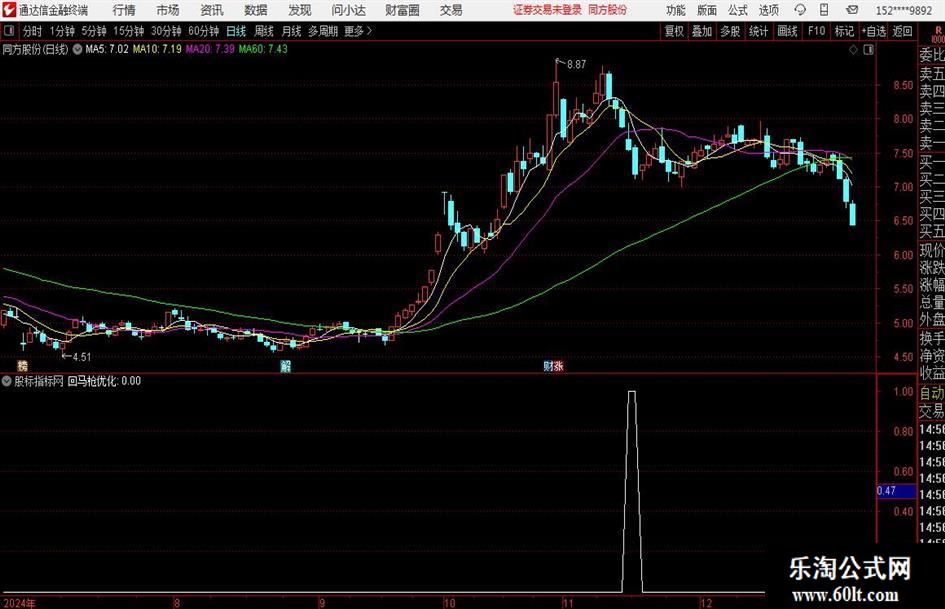Click the 解 marker below the chart
The height and width of the screenshot is (609, 945).
(x=286, y=366)
